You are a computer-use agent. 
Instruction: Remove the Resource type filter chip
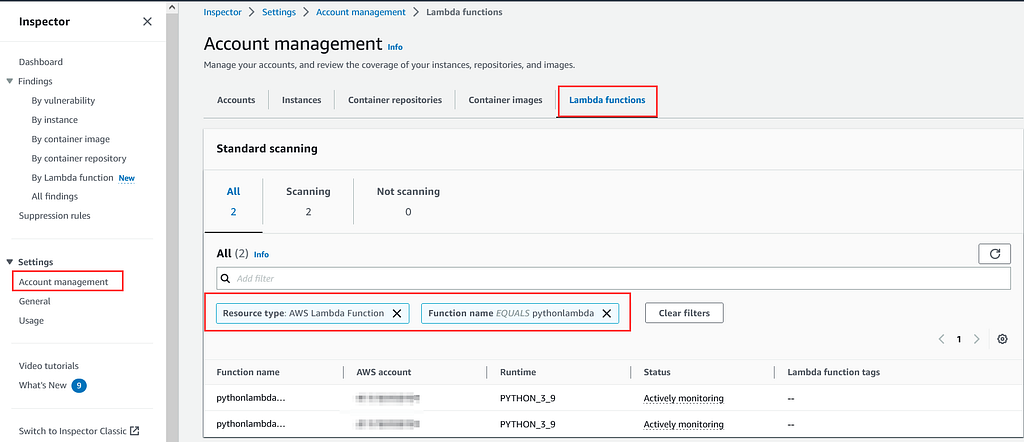[396, 313]
